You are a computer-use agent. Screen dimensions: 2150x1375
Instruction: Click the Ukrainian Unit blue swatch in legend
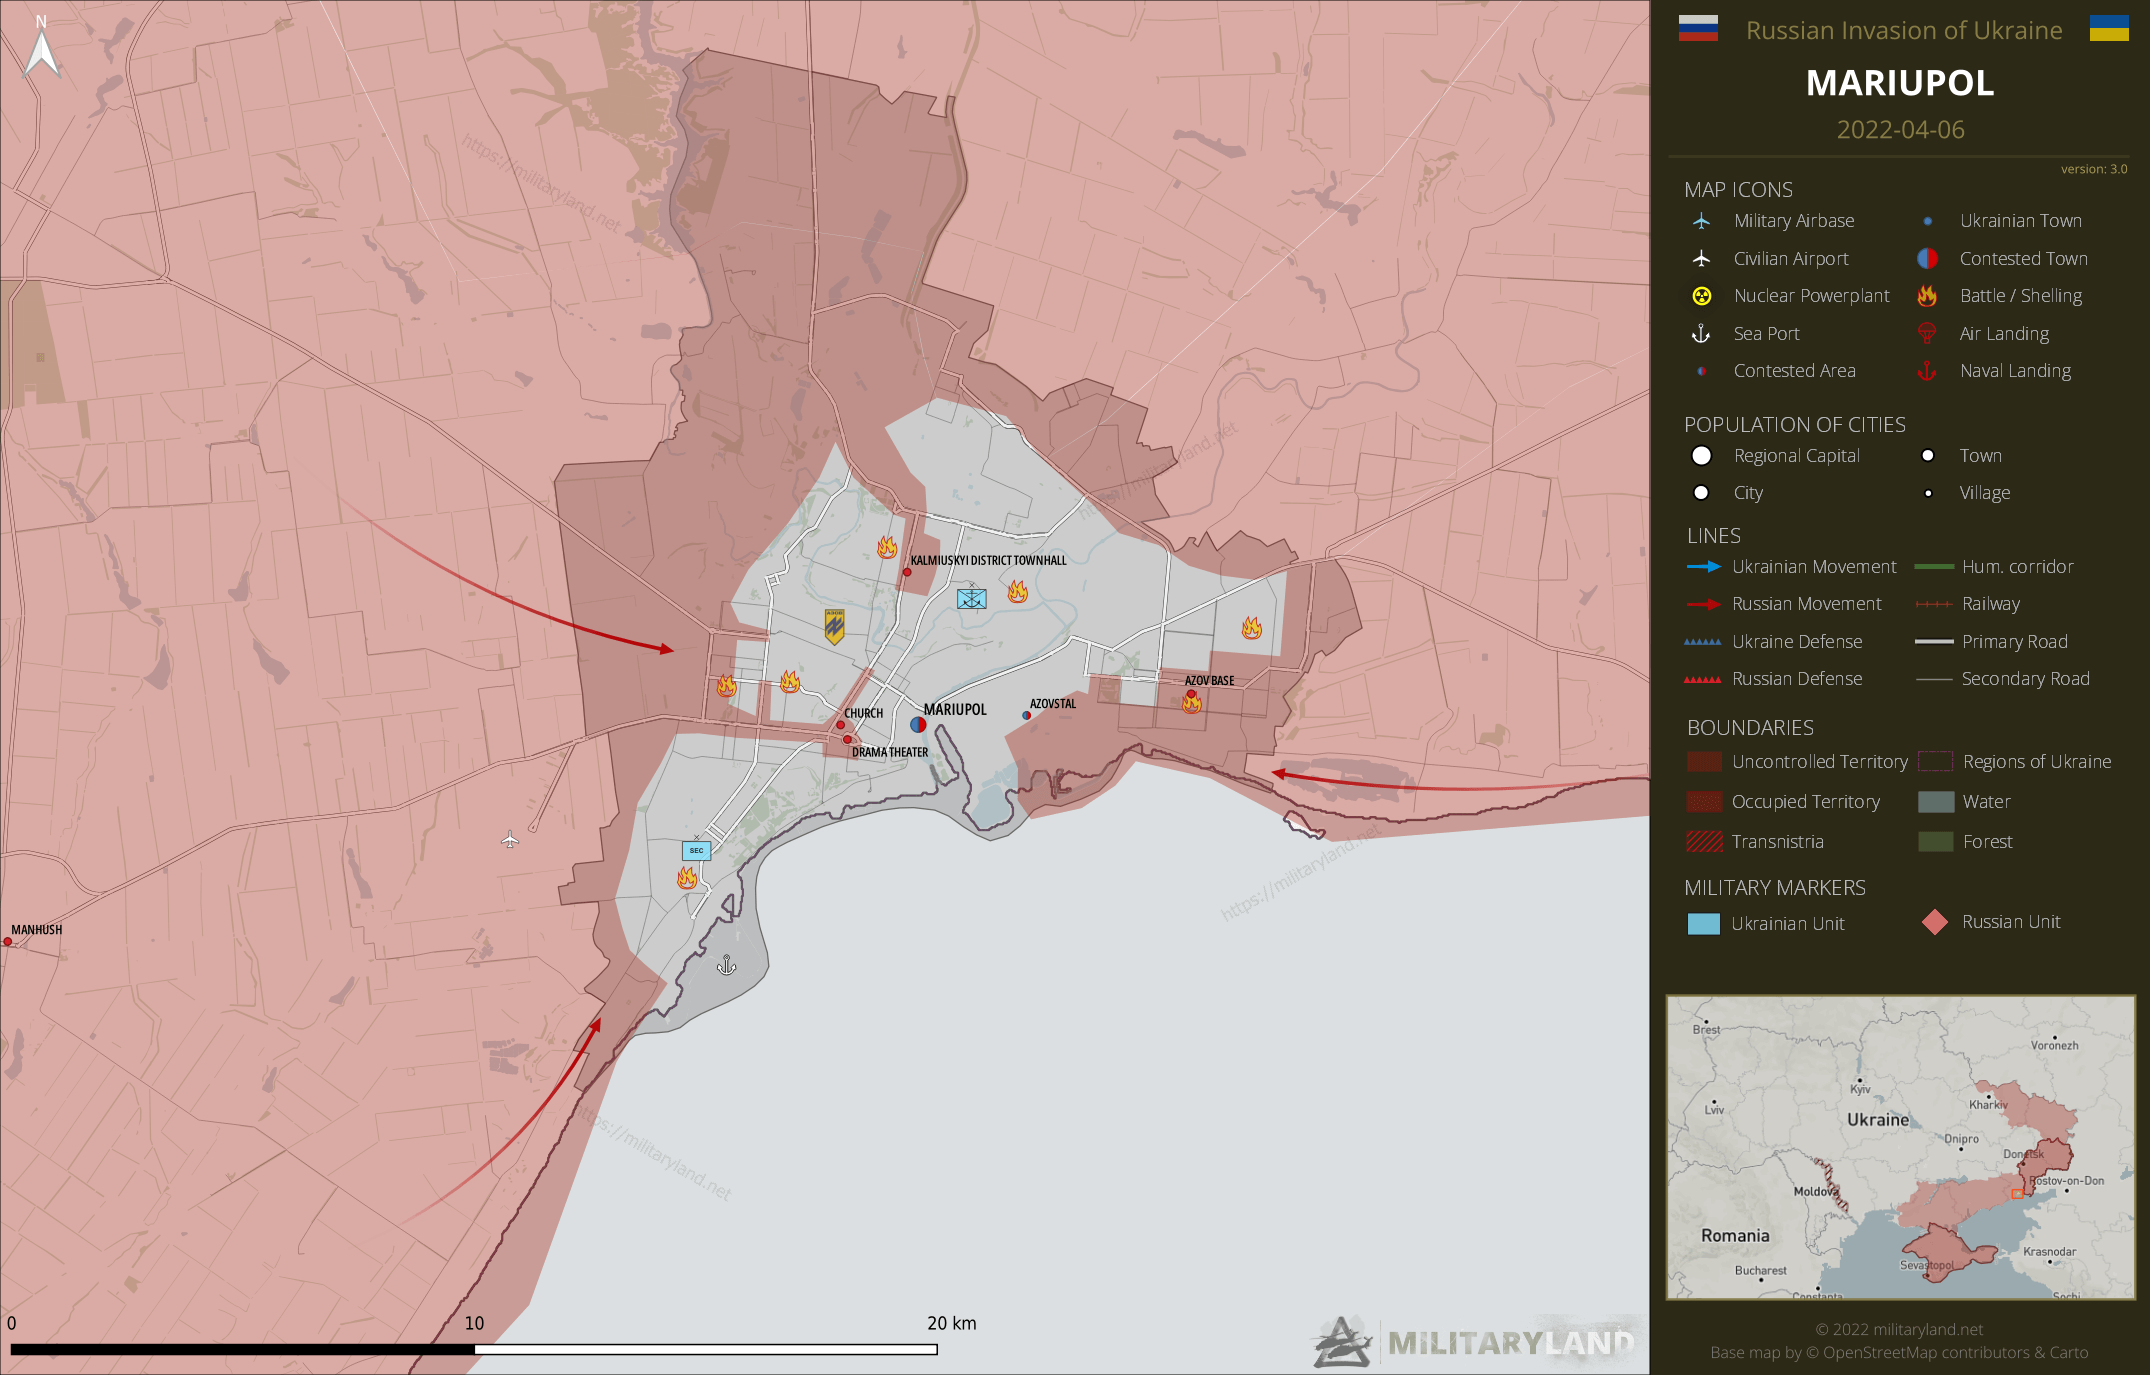coord(1703,923)
